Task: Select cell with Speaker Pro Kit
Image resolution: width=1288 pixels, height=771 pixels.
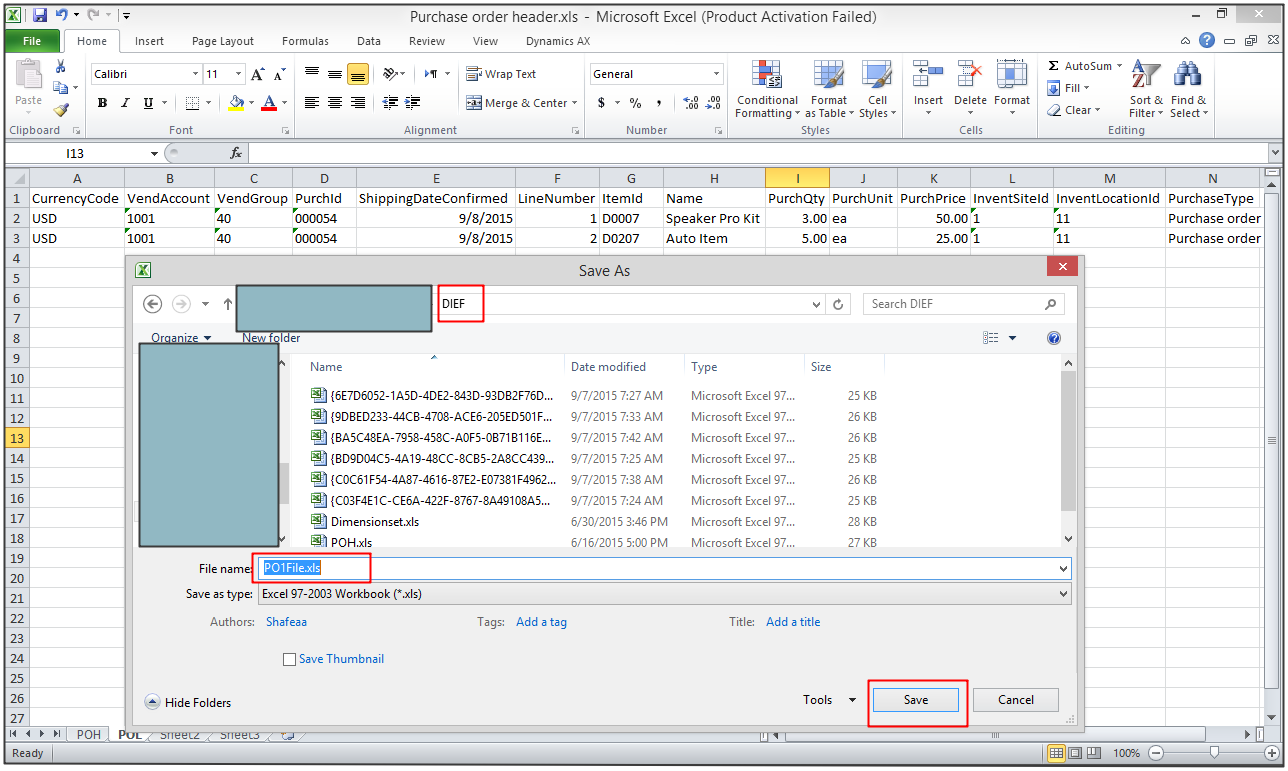Action: 713,218
